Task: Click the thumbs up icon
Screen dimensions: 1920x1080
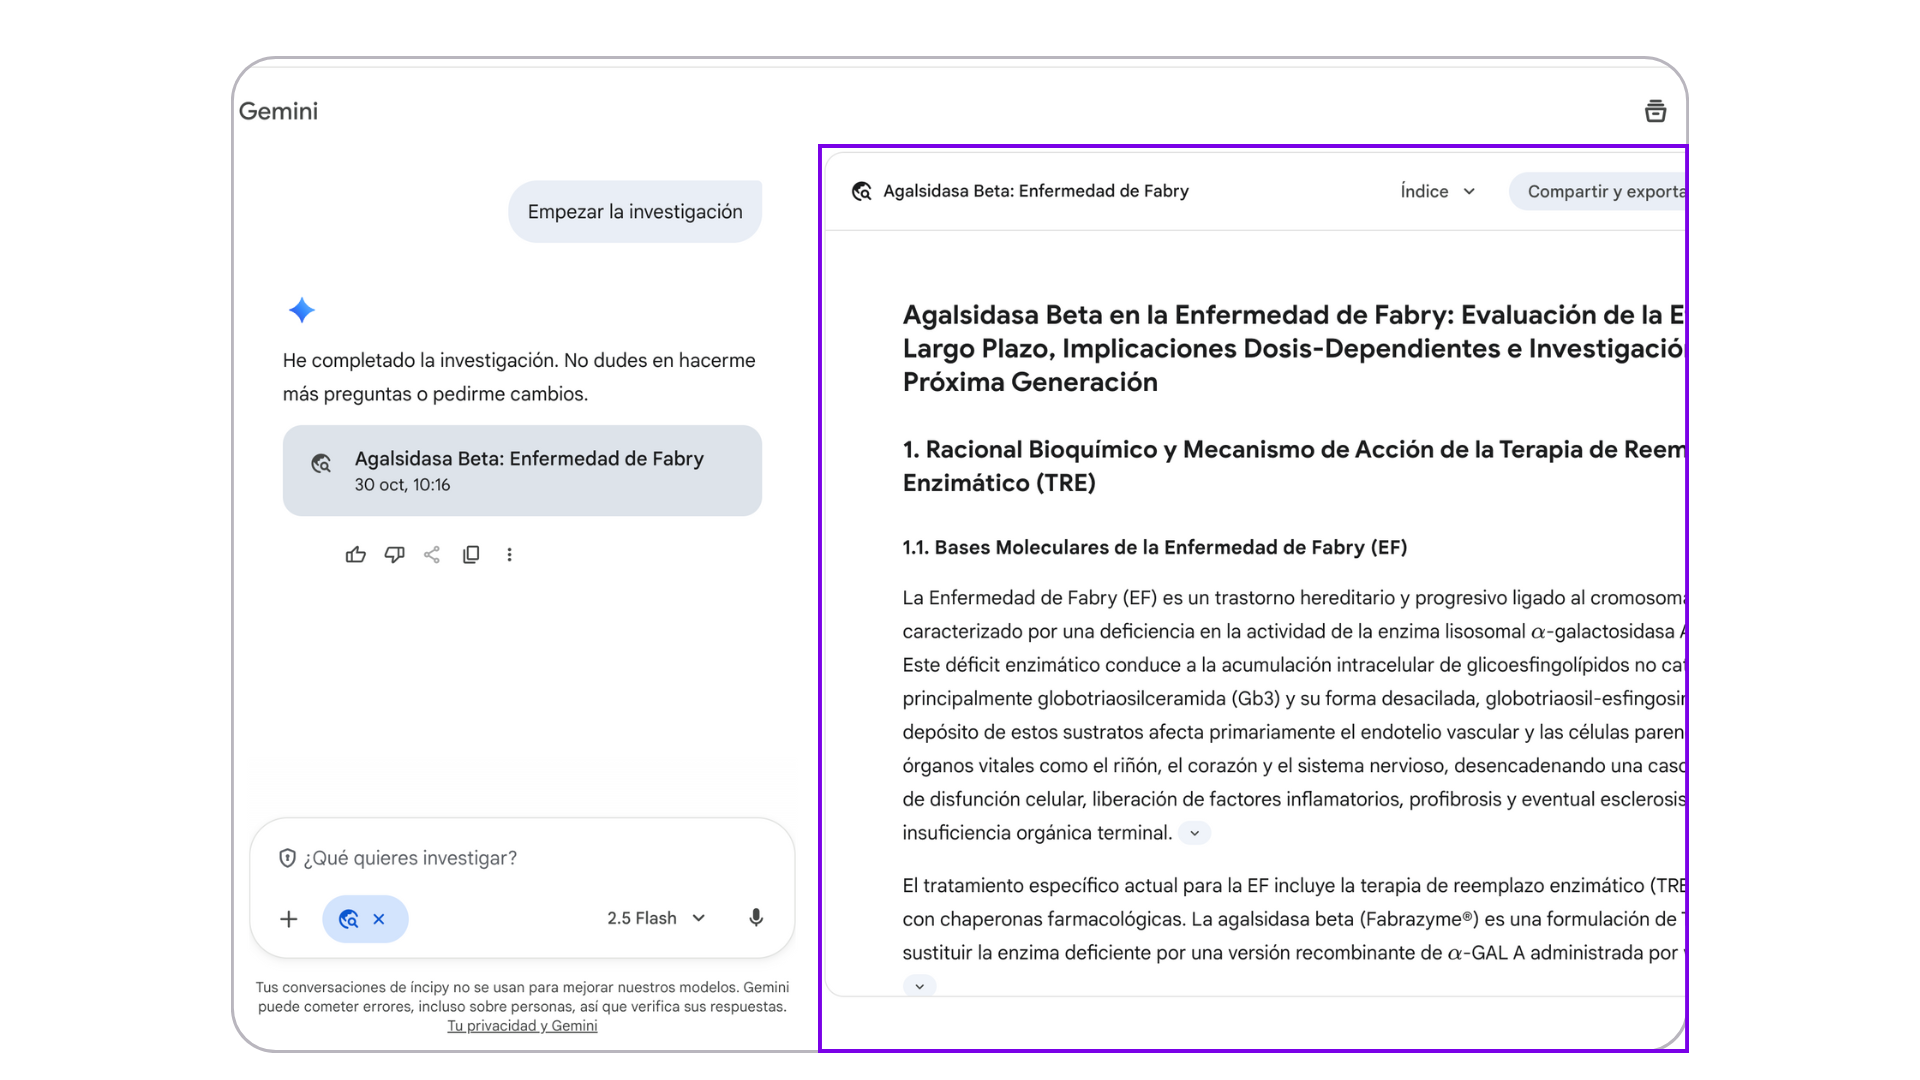Action: tap(355, 555)
